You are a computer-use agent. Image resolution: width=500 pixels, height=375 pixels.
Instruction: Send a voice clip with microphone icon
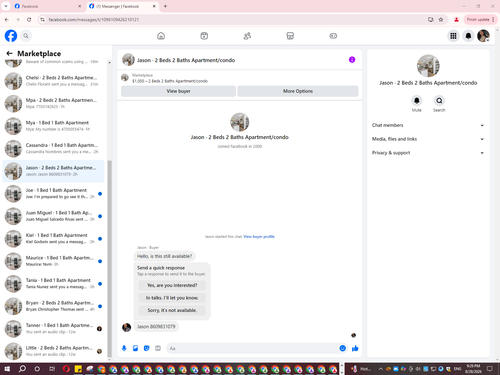[x=124, y=348]
